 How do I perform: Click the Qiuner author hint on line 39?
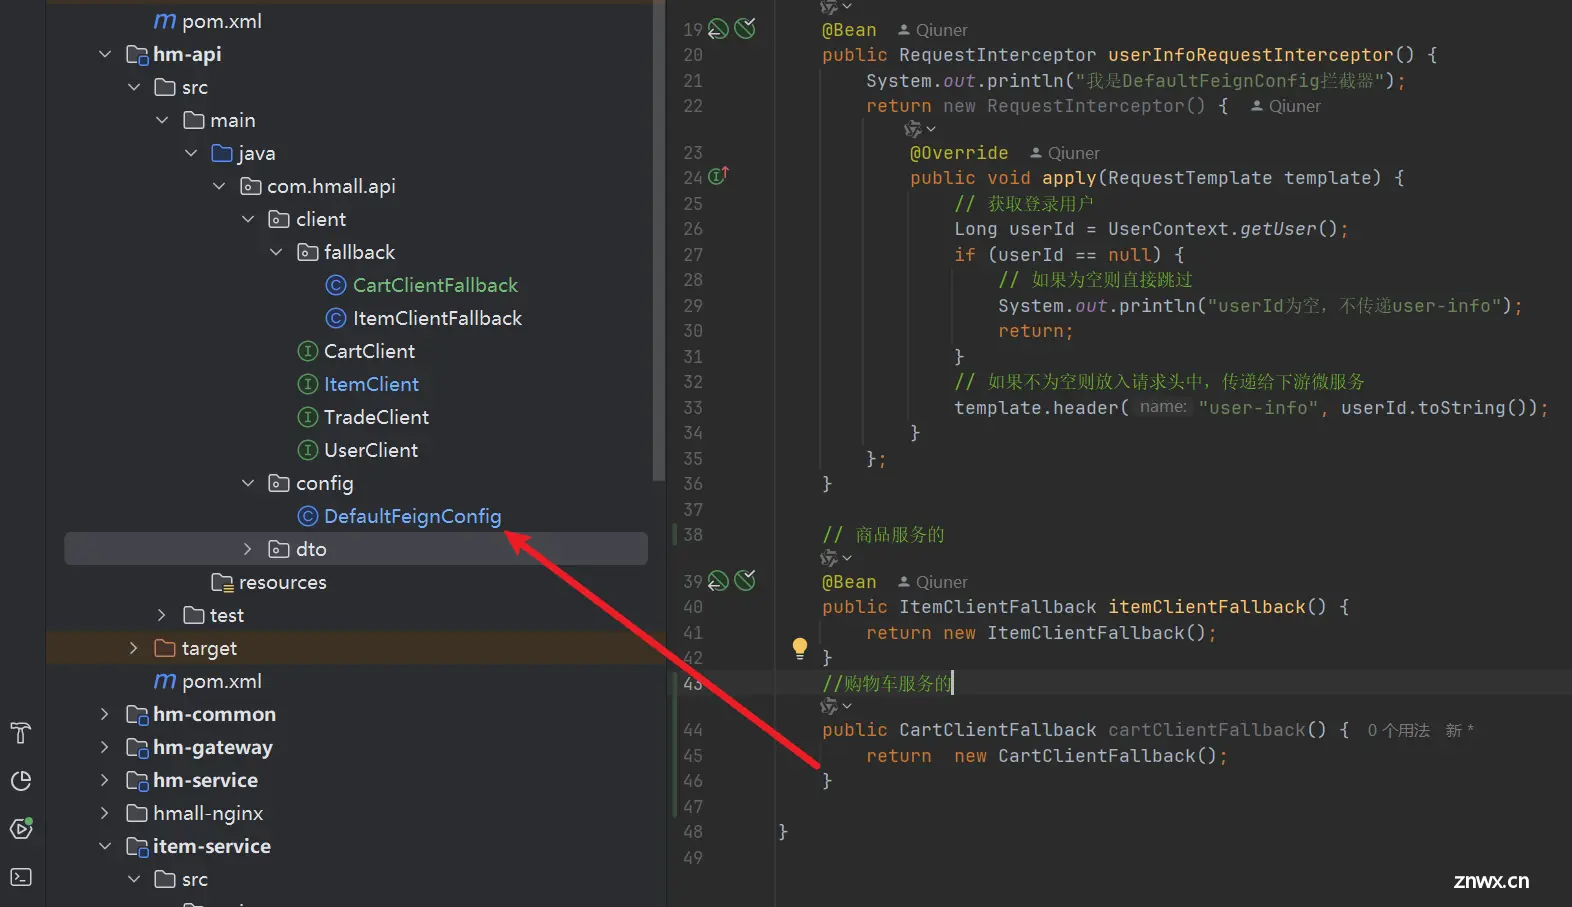(933, 582)
